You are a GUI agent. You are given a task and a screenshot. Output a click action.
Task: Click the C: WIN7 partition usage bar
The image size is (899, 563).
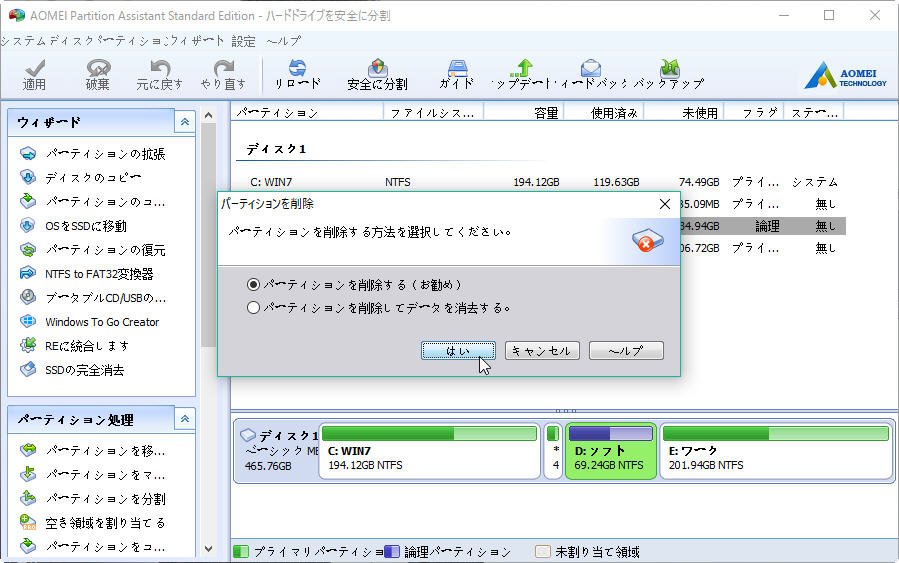[x=429, y=433]
